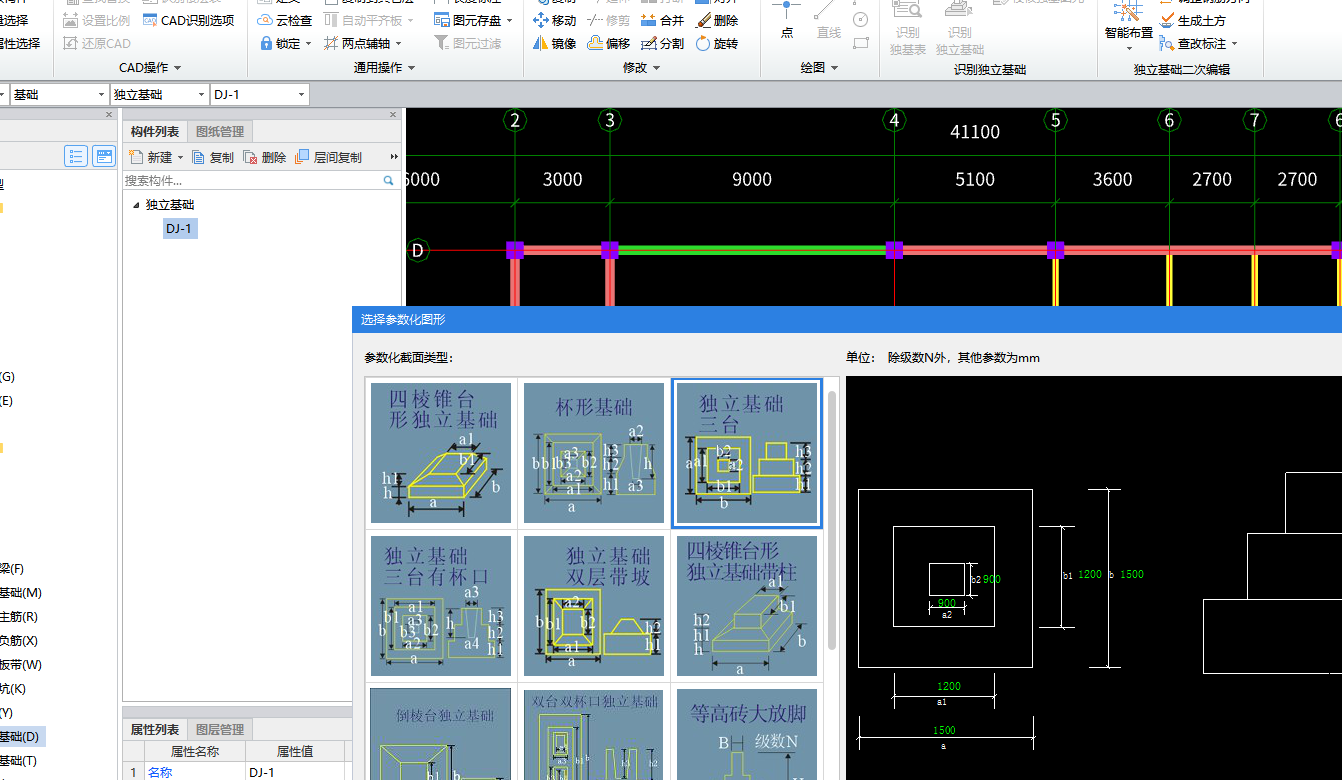Screen dimensions: 1342x780
Task: Click axis bubble letter D
Action: (x=418, y=250)
